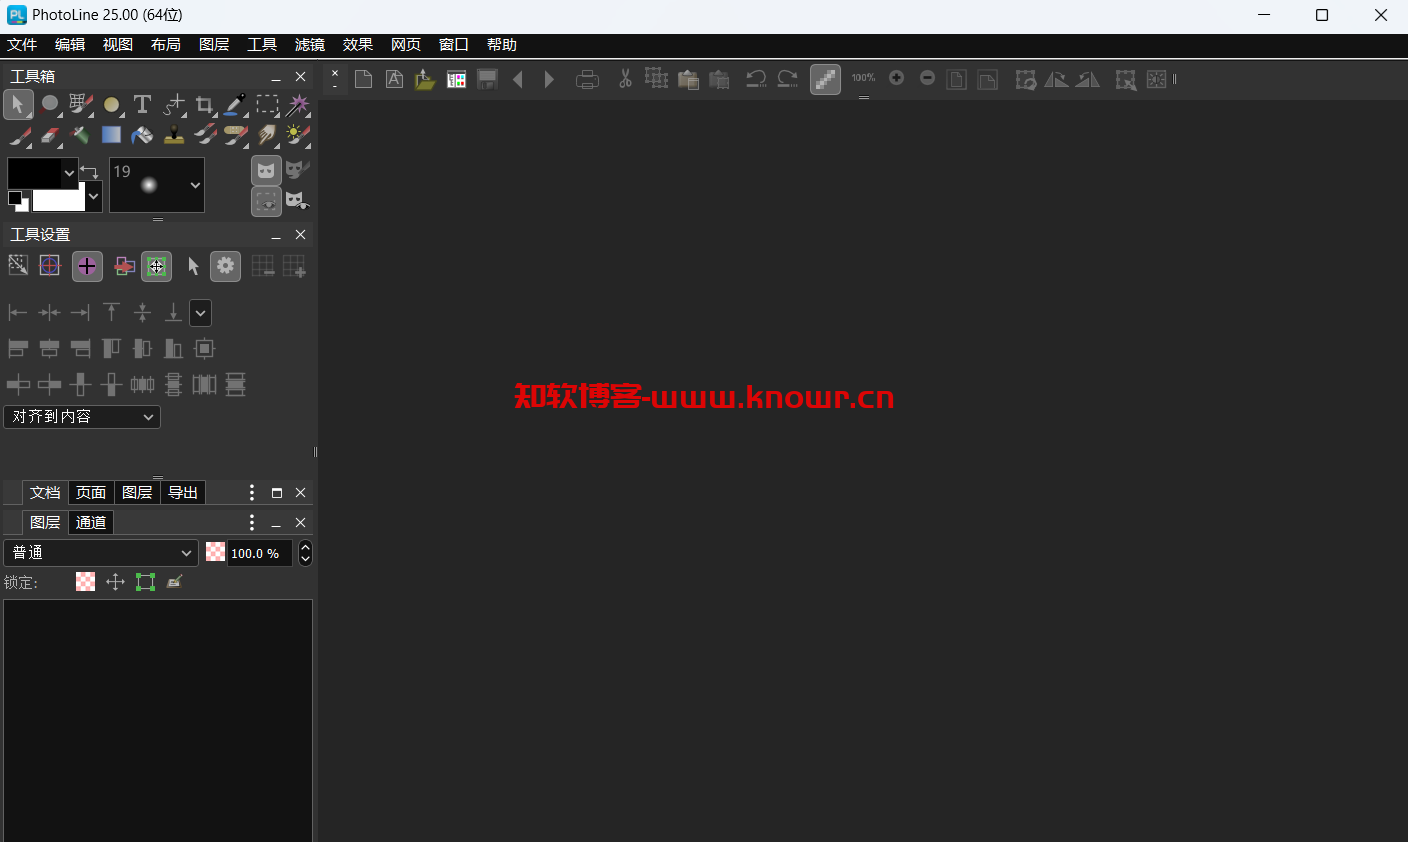Screen dimensions: 1408x842
Task: Select the eraser tool in toolbox
Action: click(x=50, y=135)
